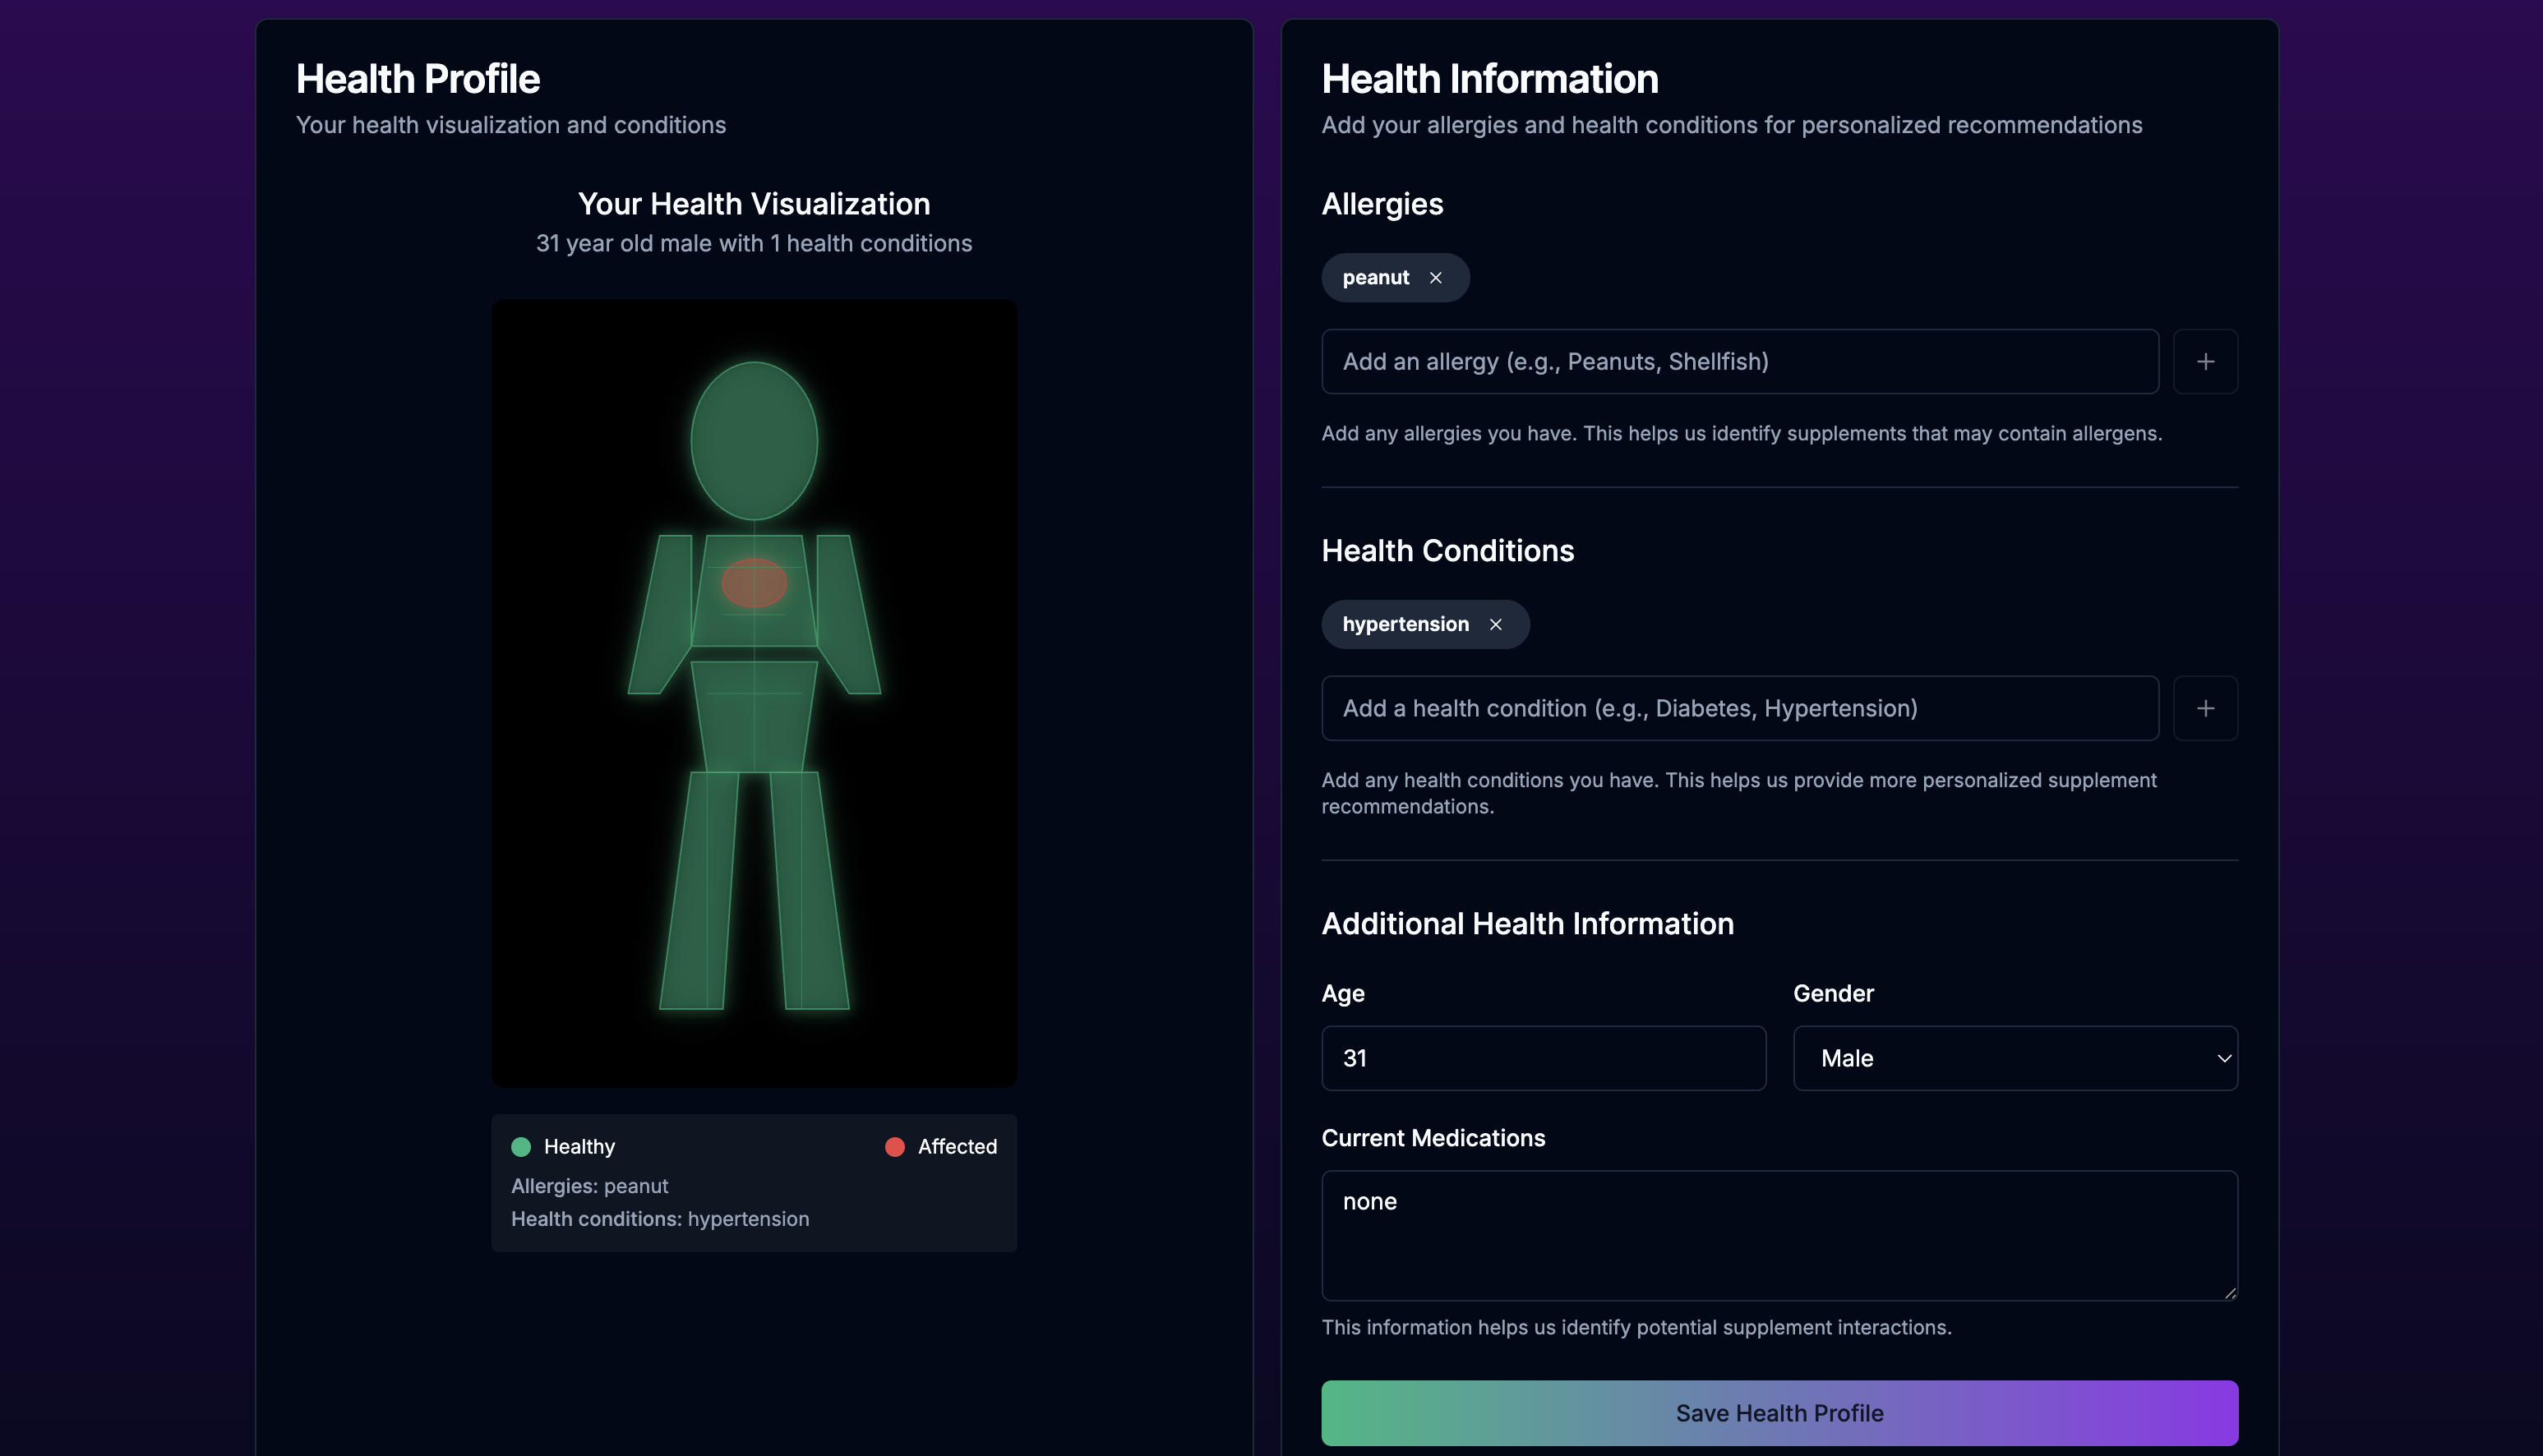
Task: Click the abdomen of the body visualization
Action: point(754,715)
